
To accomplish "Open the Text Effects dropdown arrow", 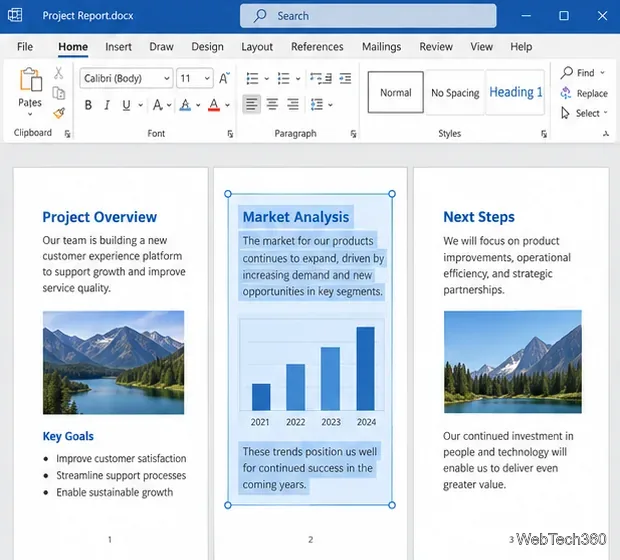I will click(x=169, y=105).
